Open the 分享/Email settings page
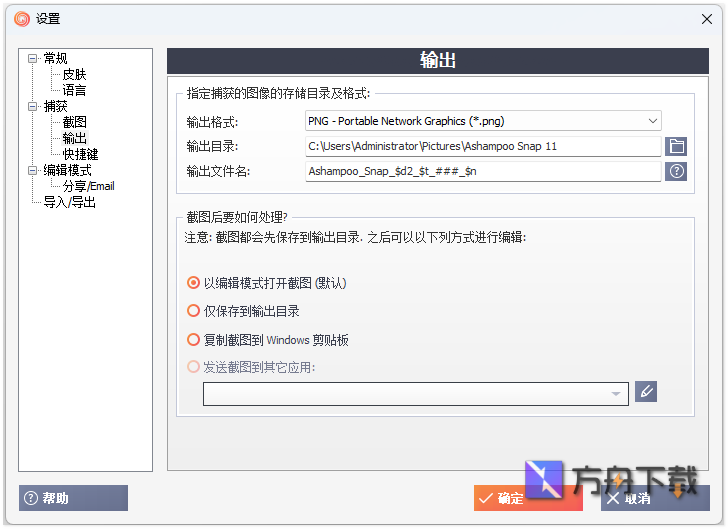728x529 pixels. (88, 186)
